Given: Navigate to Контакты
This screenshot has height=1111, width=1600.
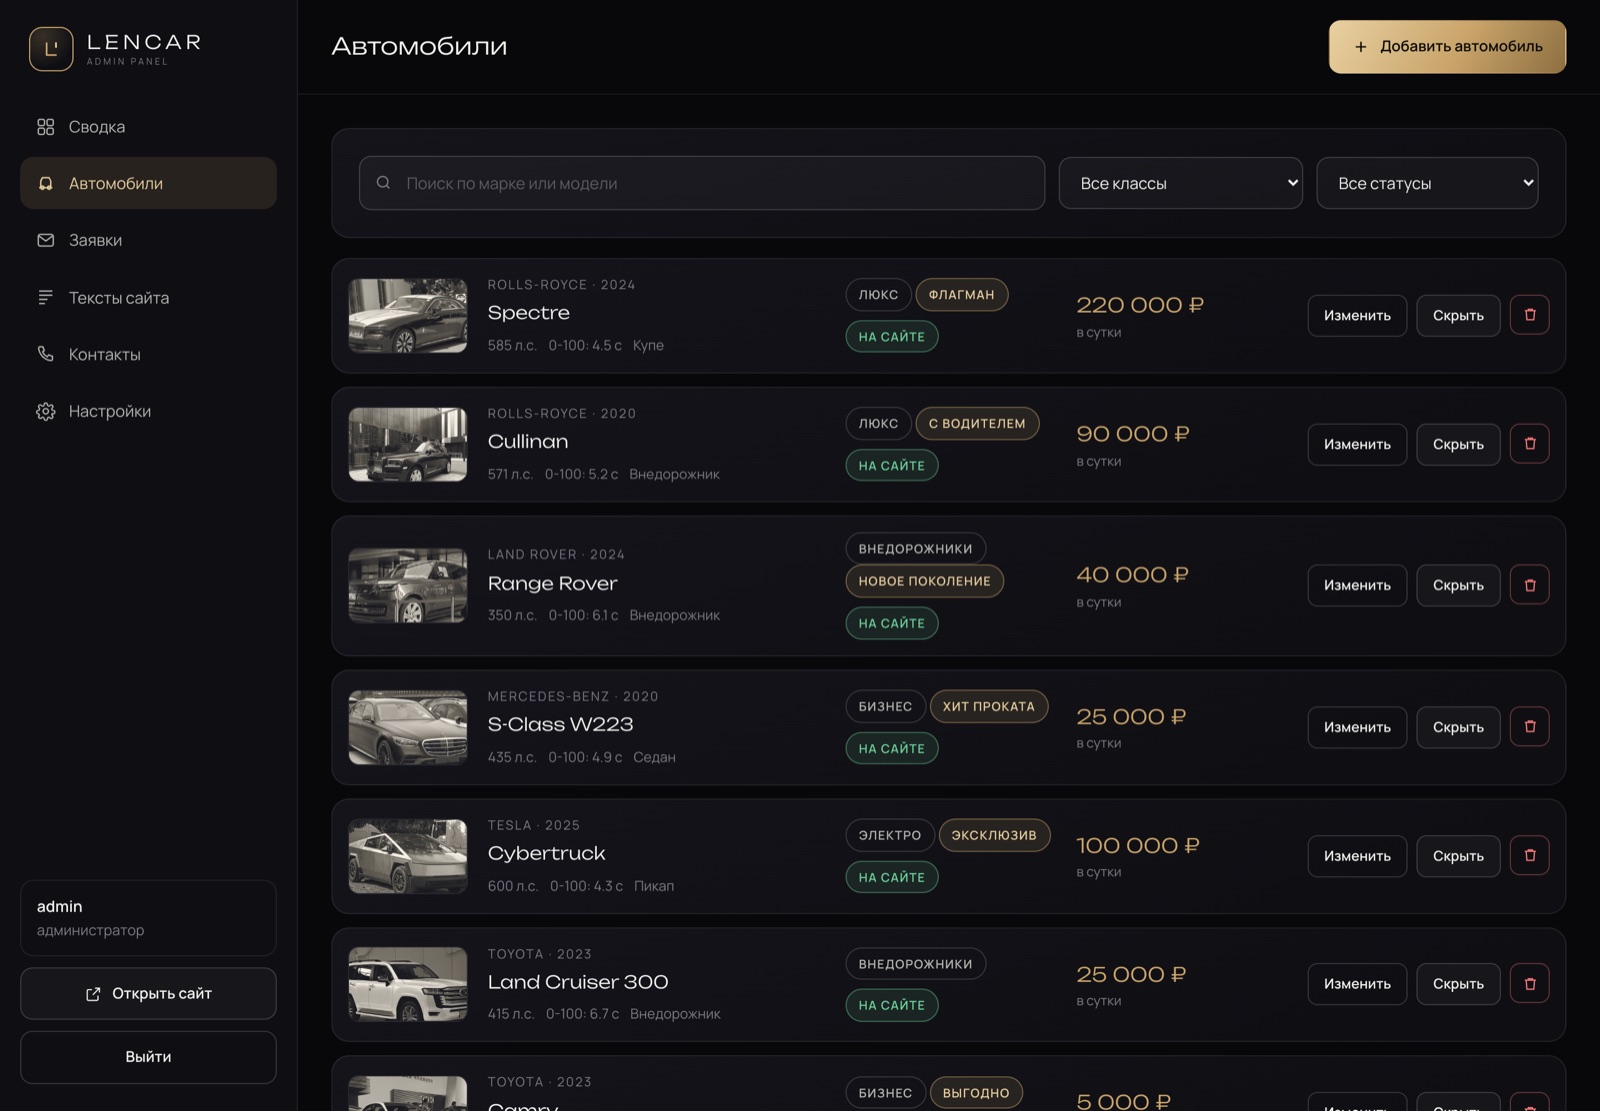Looking at the screenshot, I should pyautogui.click(x=148, y=354).
